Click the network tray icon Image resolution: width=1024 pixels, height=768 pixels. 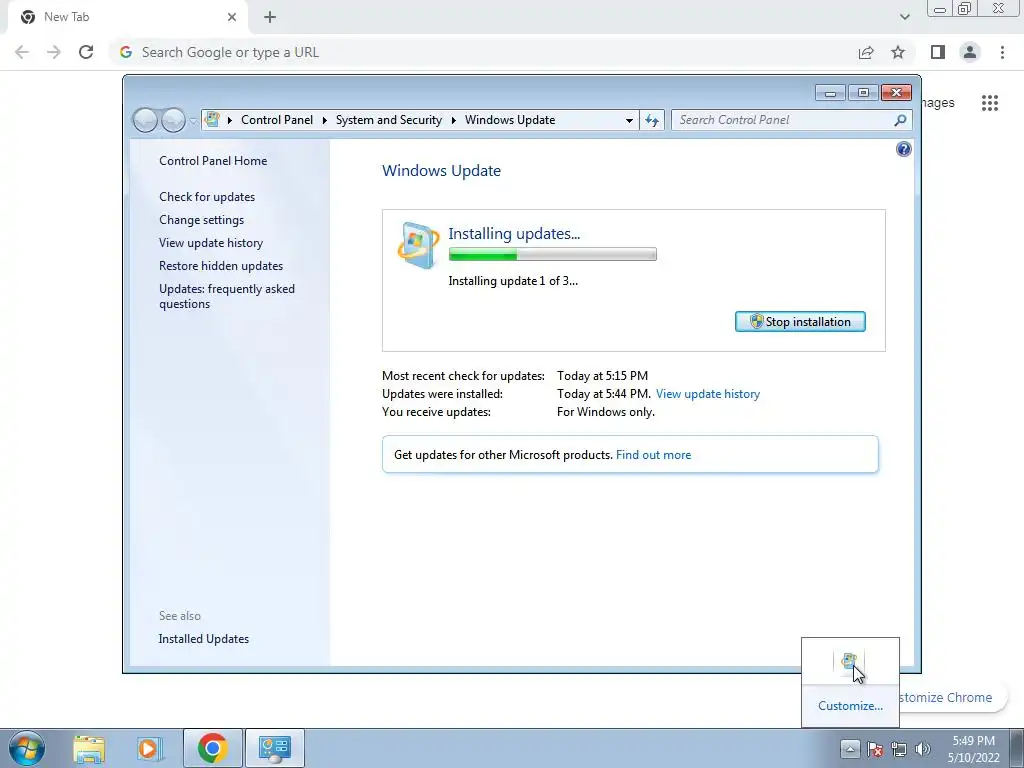pyautogui.click(x=899, y=749)
